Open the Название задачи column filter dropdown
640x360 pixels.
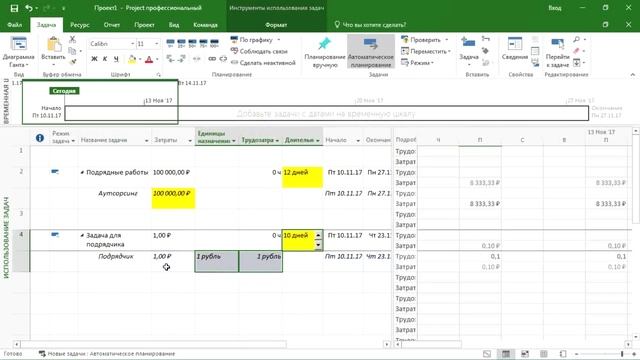coord(147,141)
